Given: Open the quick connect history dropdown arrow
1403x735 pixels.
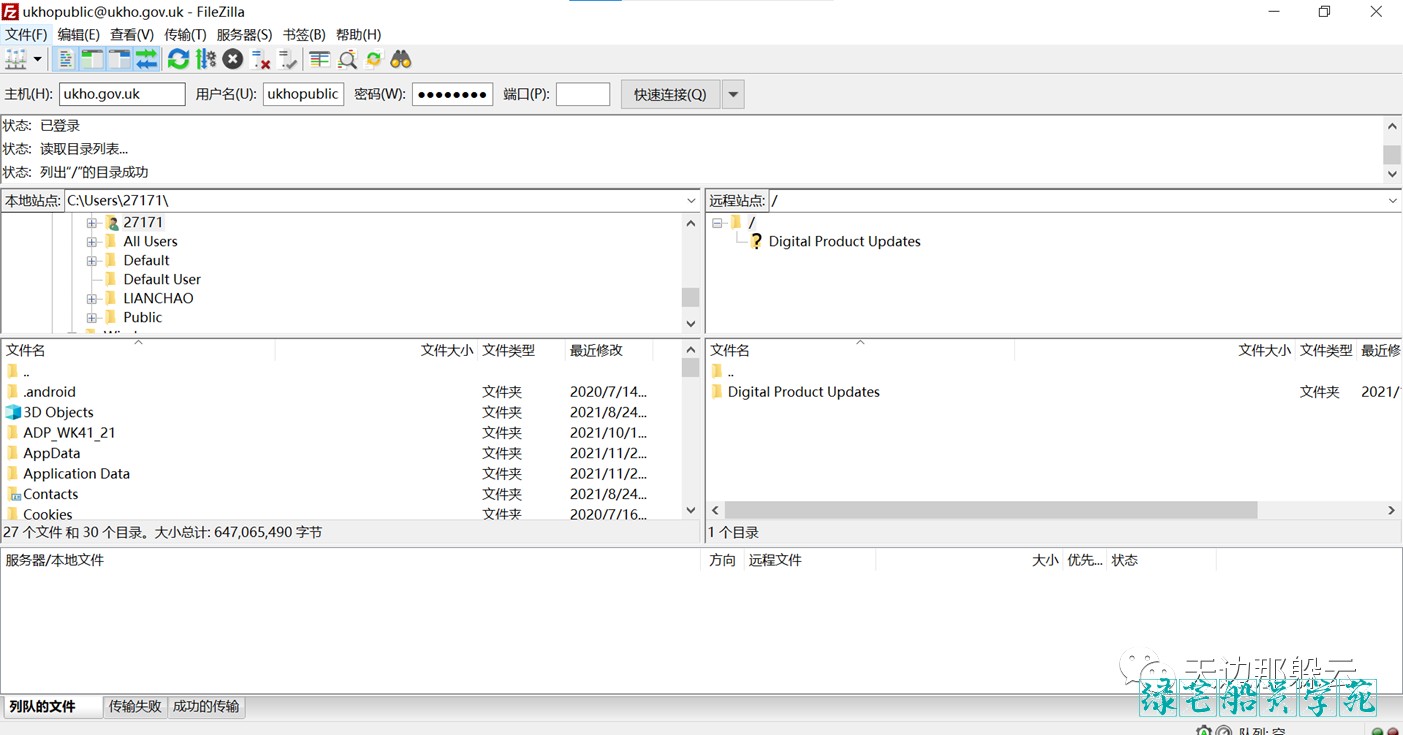Looking at the screenshot, I should coord(733,94).
